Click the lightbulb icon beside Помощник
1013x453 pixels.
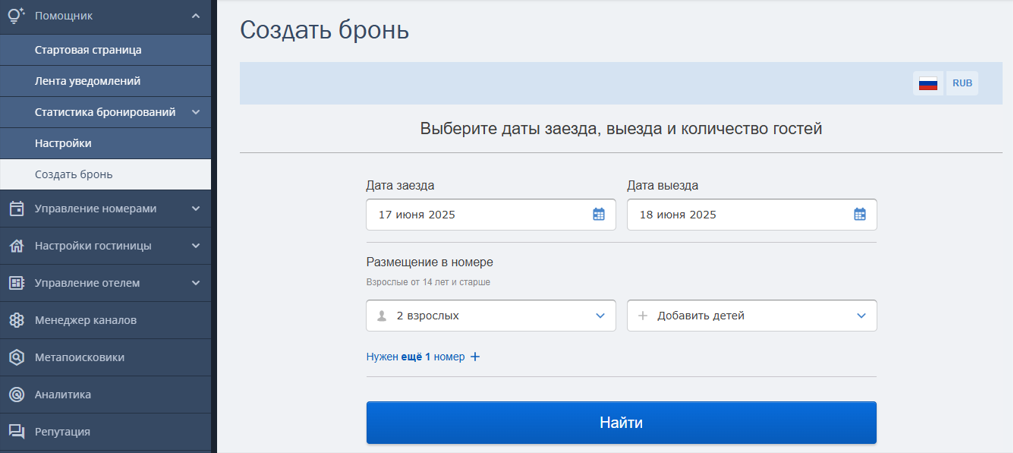point(16,16)
